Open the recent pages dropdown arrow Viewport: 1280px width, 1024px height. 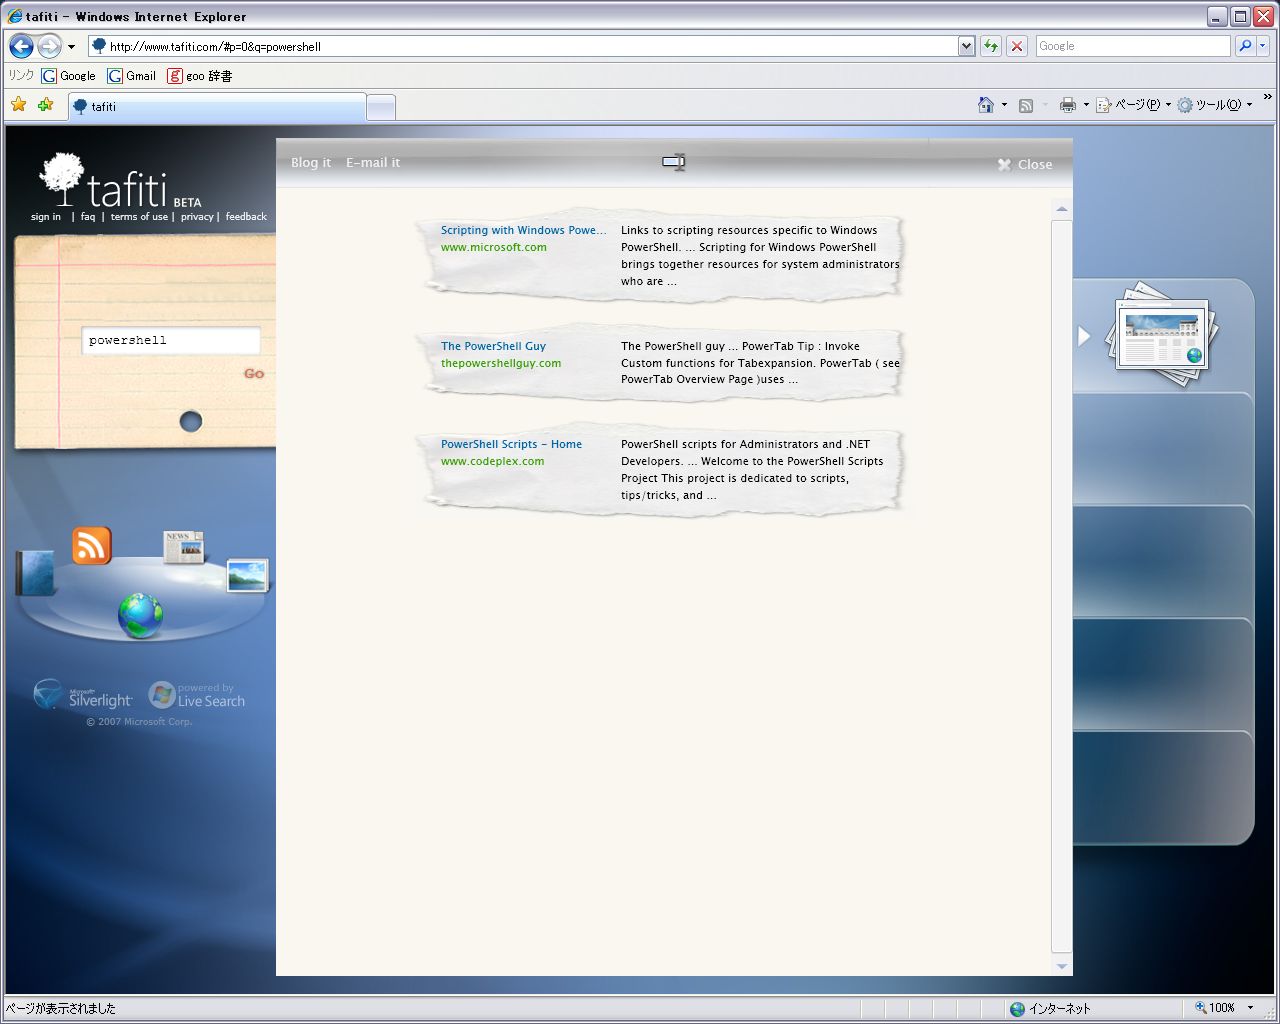pos(71,47)
